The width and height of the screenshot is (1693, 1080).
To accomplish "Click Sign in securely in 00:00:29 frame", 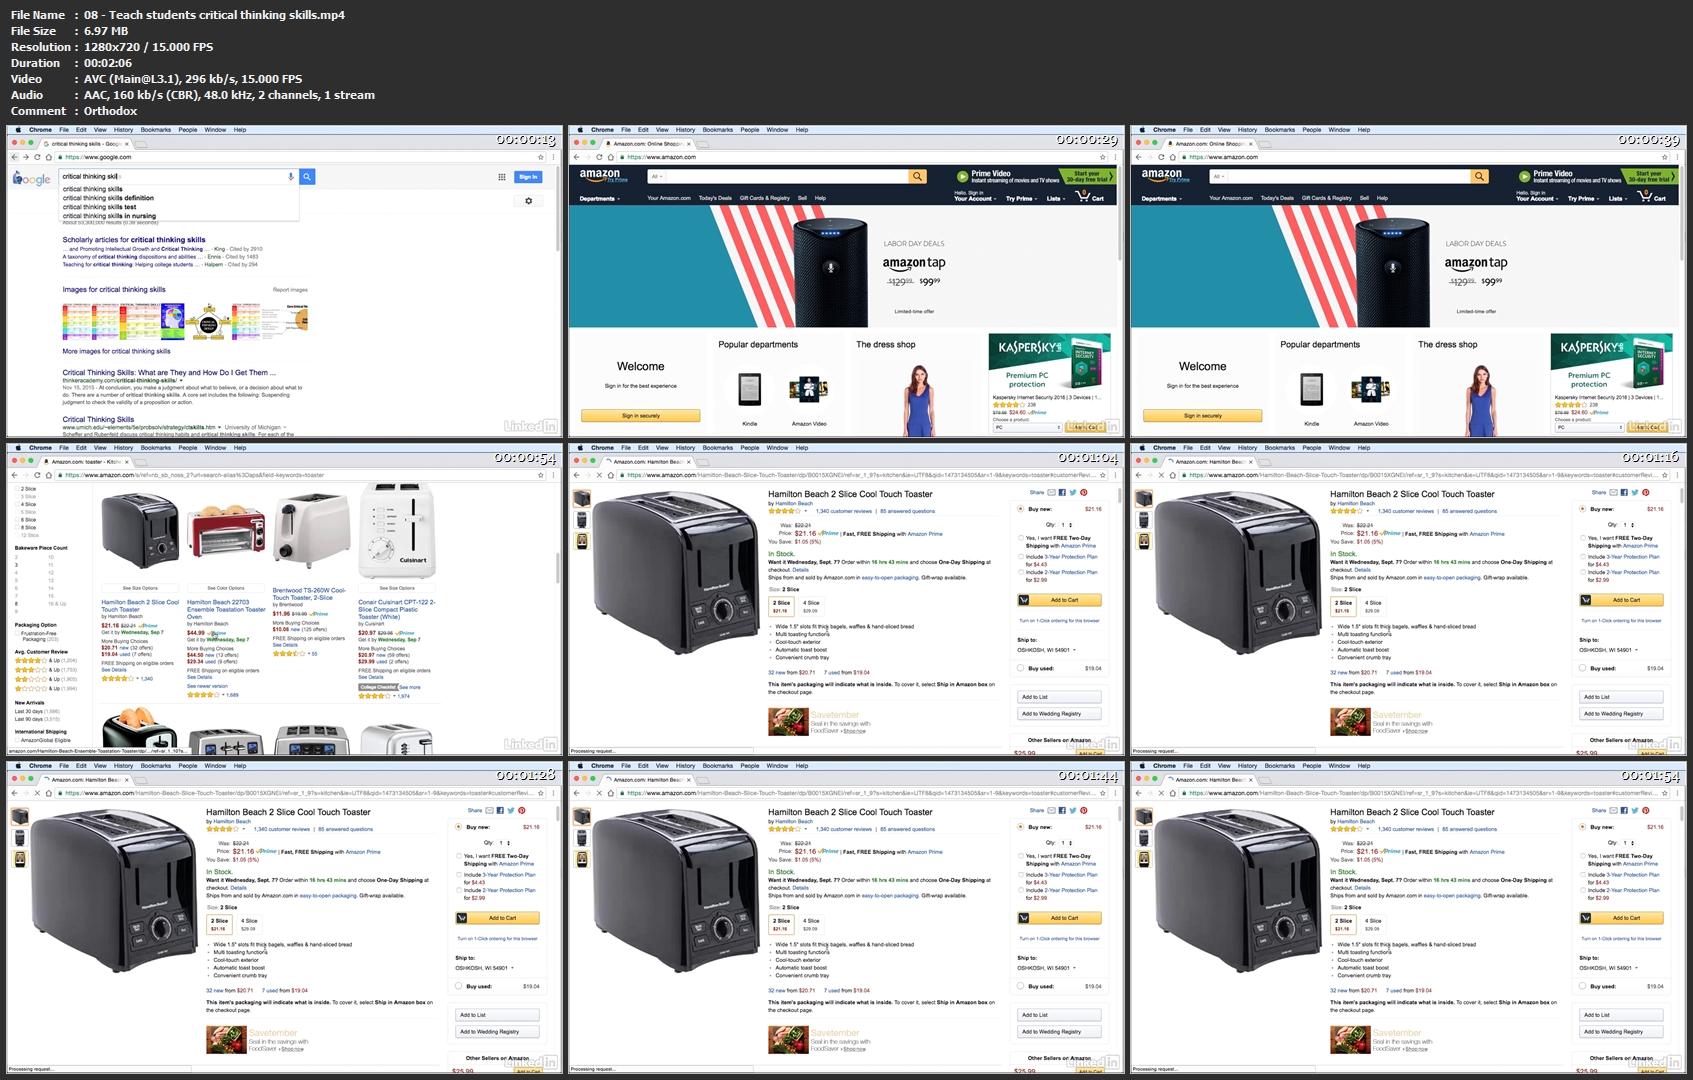I will [x=641, y=415].
